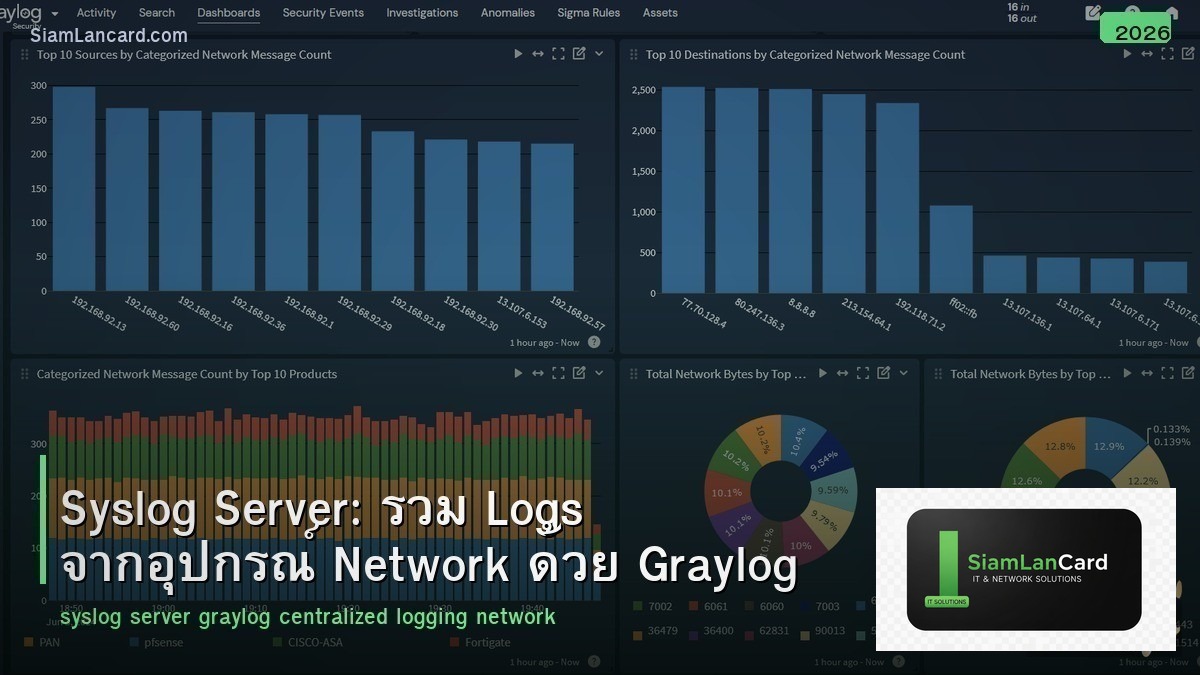Open the Anomalies menu item
This screenshot has width=1200, height=675.
pos(507,13)
